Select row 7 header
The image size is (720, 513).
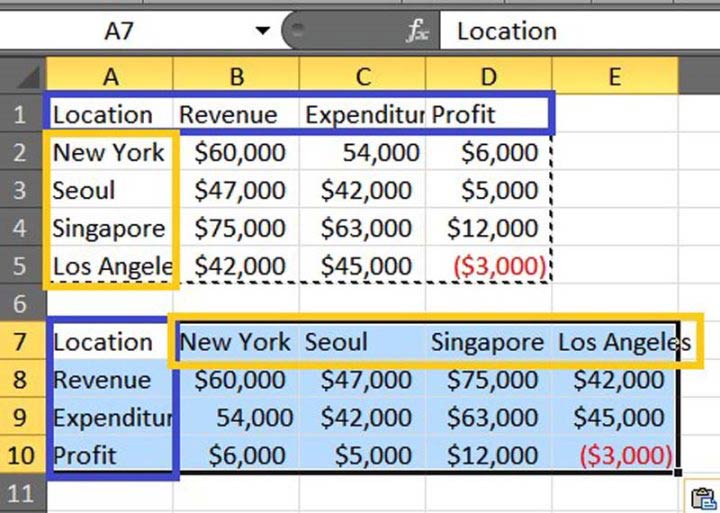(23, 341)
